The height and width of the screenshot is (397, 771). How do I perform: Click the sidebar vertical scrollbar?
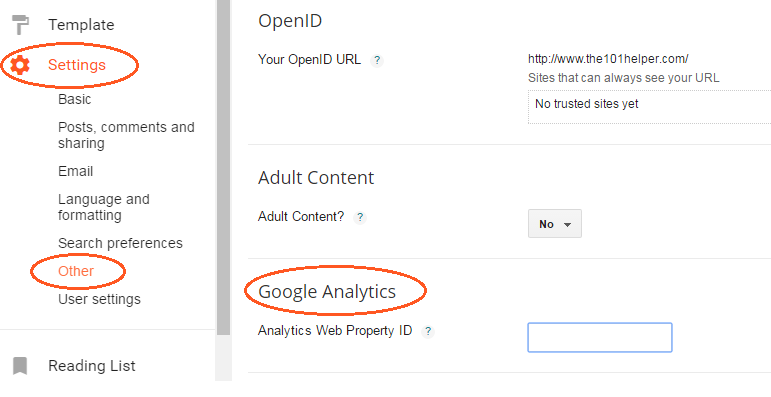(x=223, y=167)
